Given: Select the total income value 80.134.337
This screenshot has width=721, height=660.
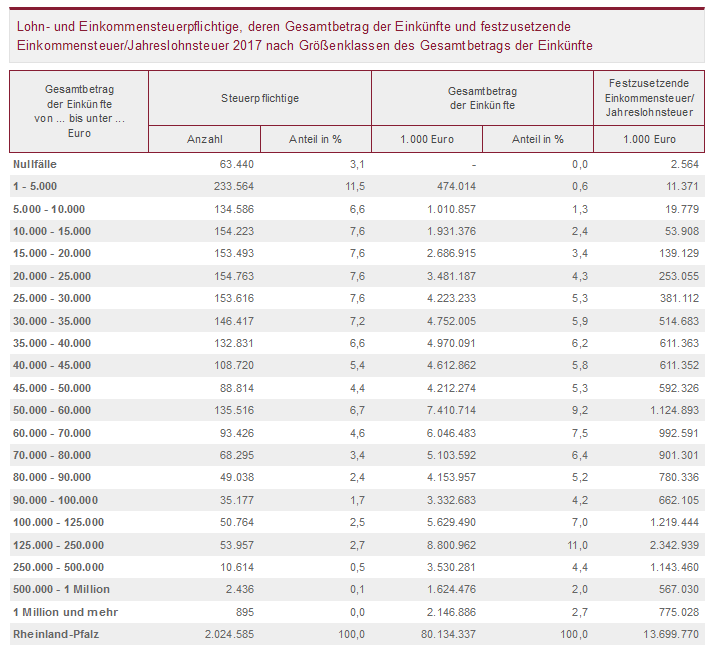Looking at the screenshot, I should (x=448, y=635).
